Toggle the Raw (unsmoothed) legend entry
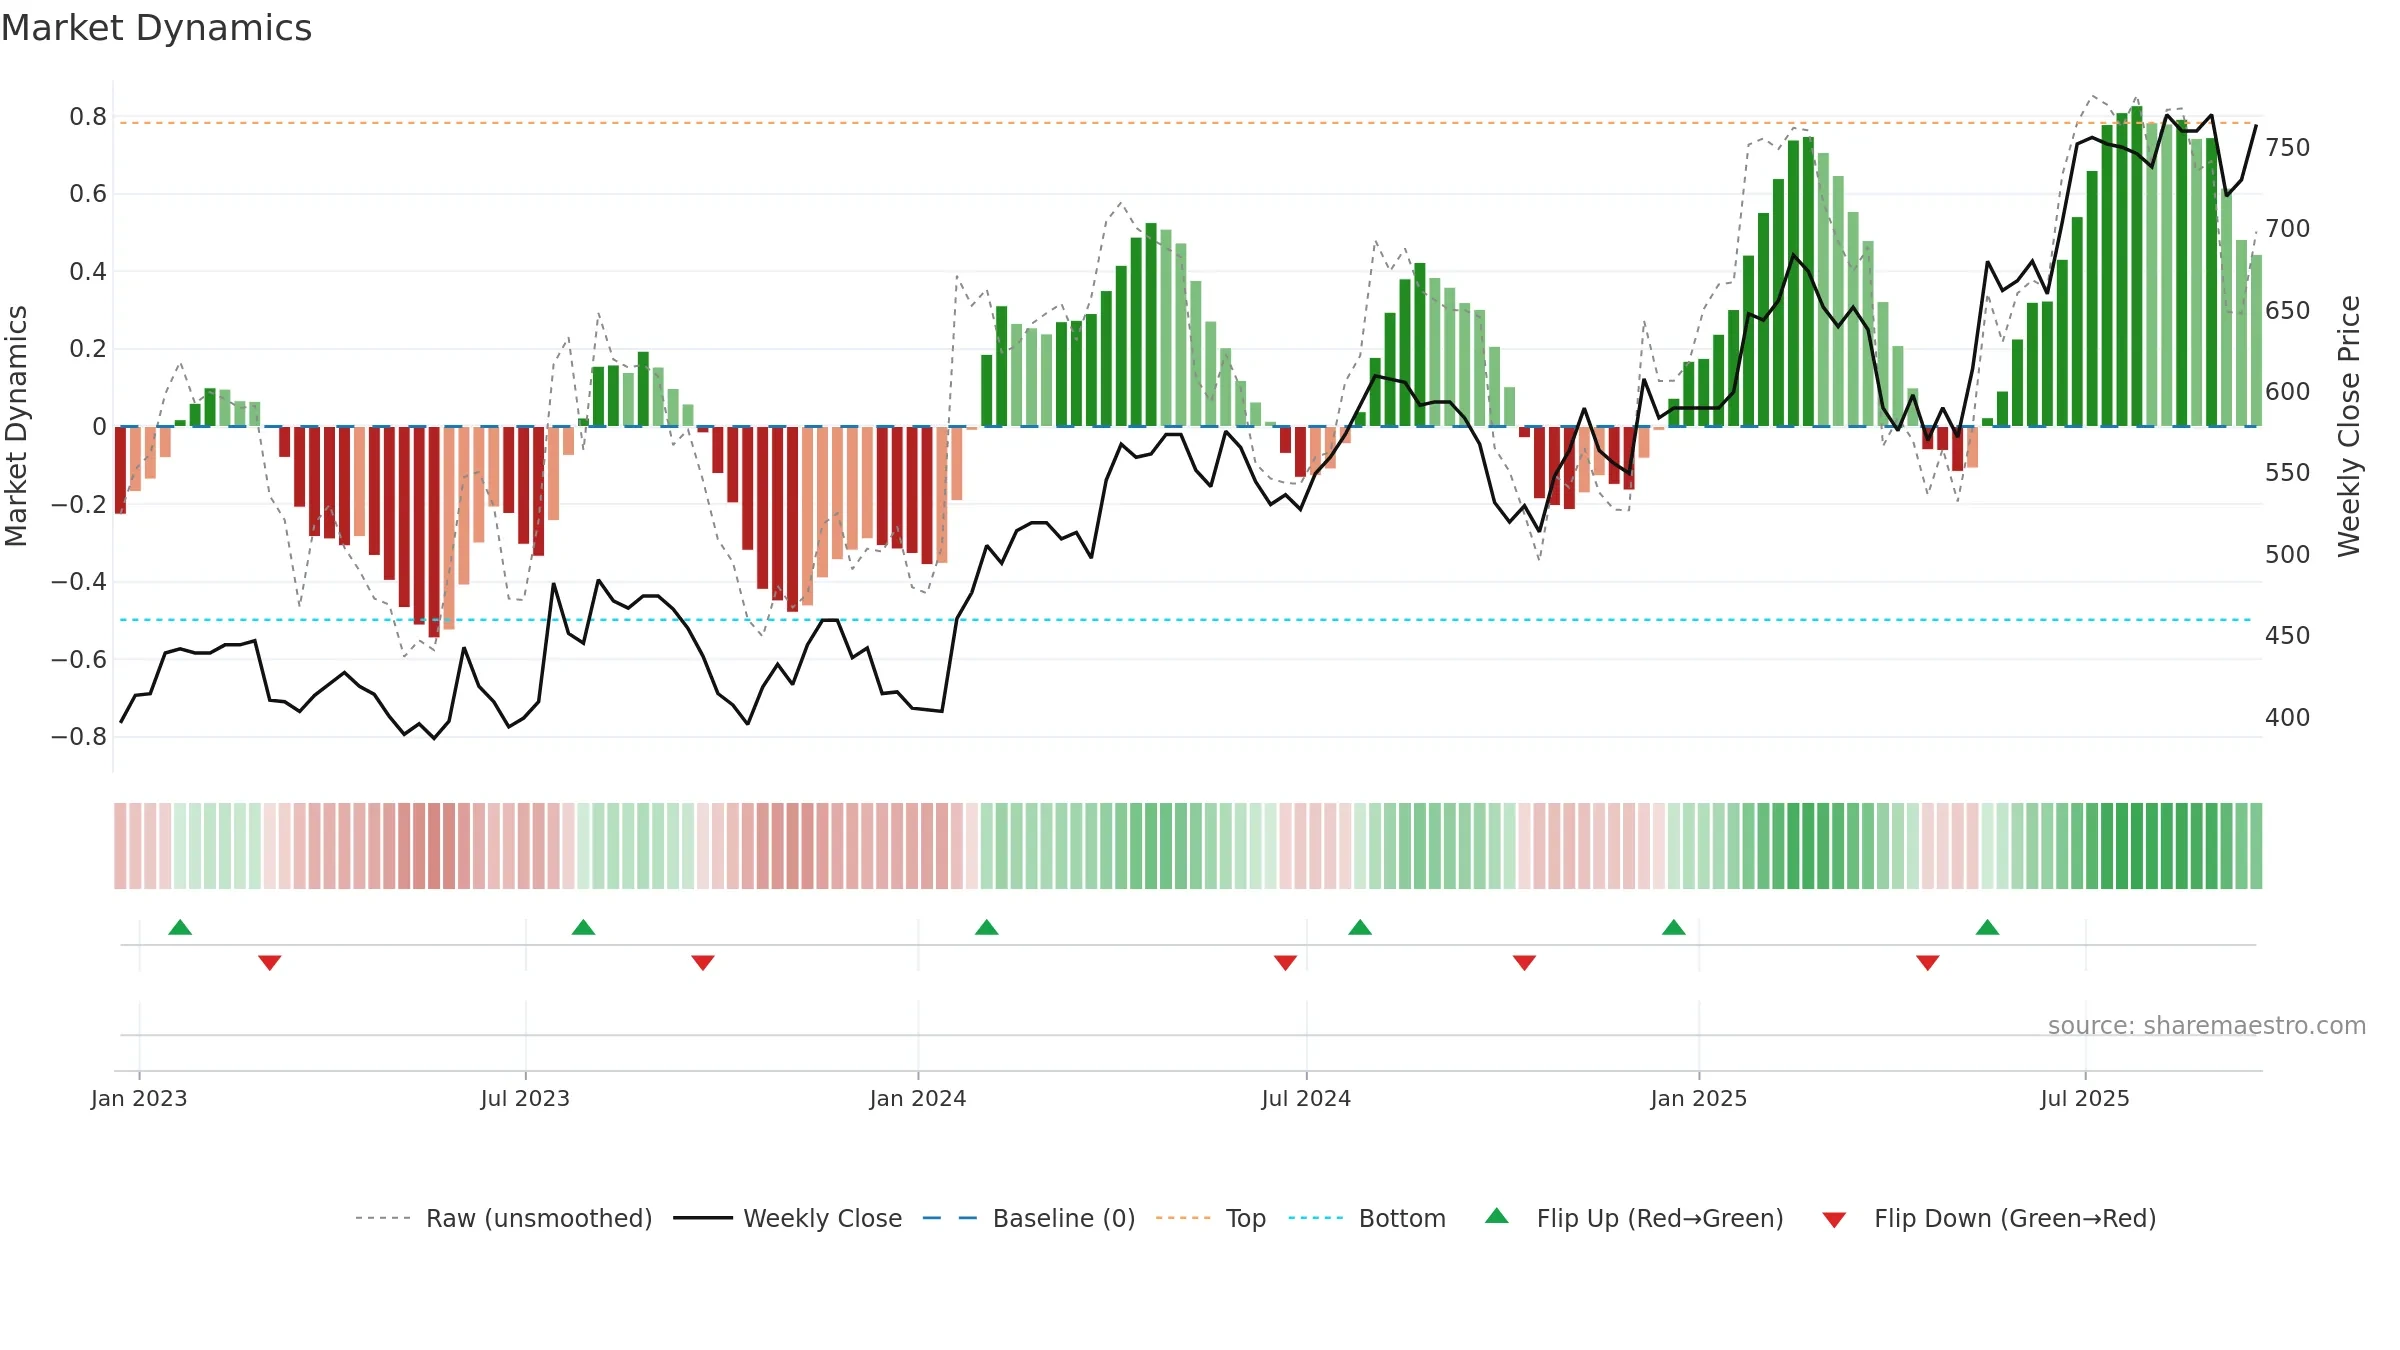Screen dimensions: 2400x1350 click(x=504, y=1218)
